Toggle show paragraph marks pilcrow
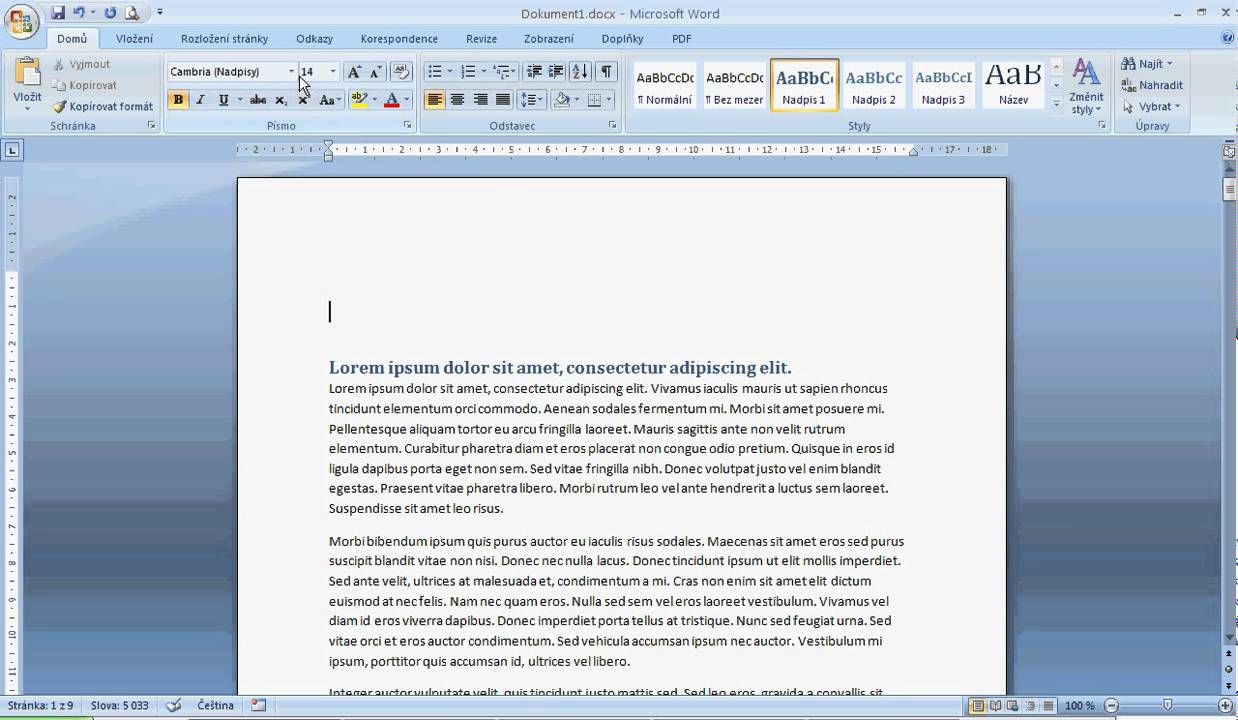This screenshot has height=720, width=1238. [x=606, y=72]
